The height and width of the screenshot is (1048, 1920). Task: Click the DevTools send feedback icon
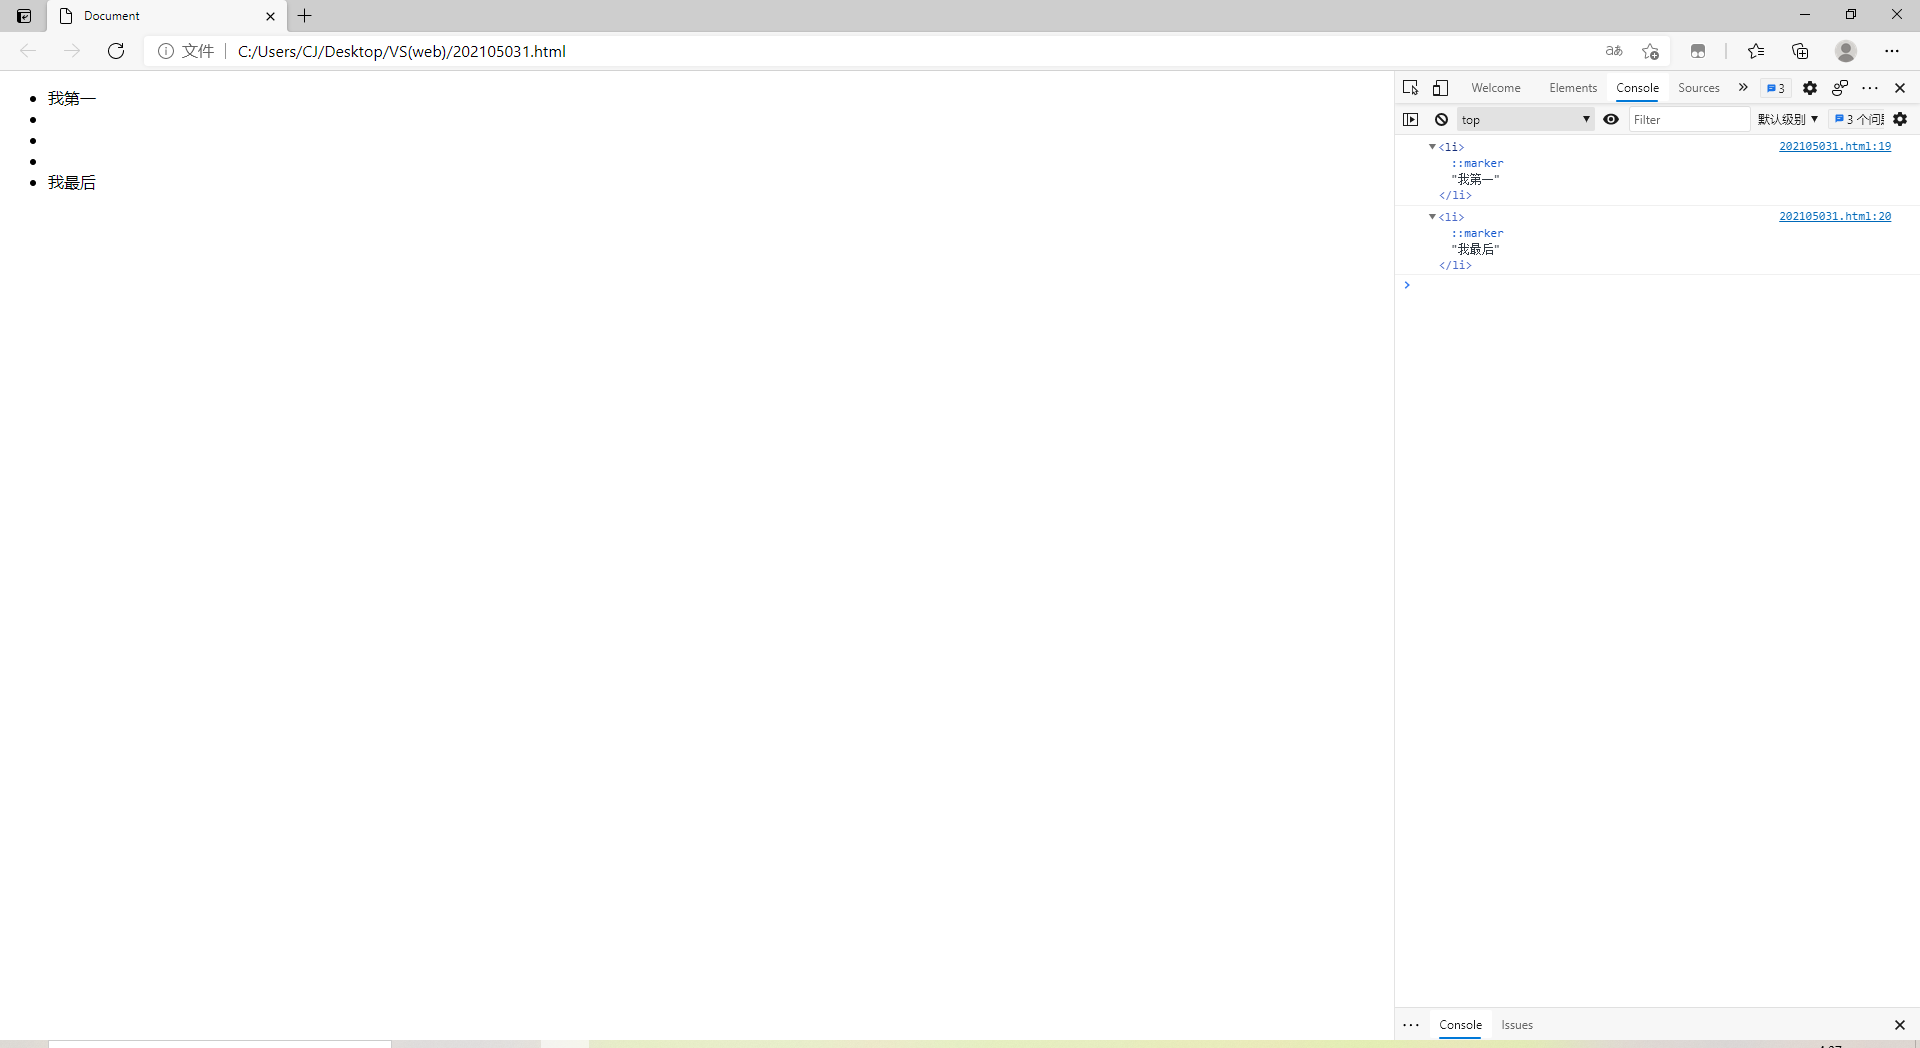pyautogui.click(x=1839, y=88)
